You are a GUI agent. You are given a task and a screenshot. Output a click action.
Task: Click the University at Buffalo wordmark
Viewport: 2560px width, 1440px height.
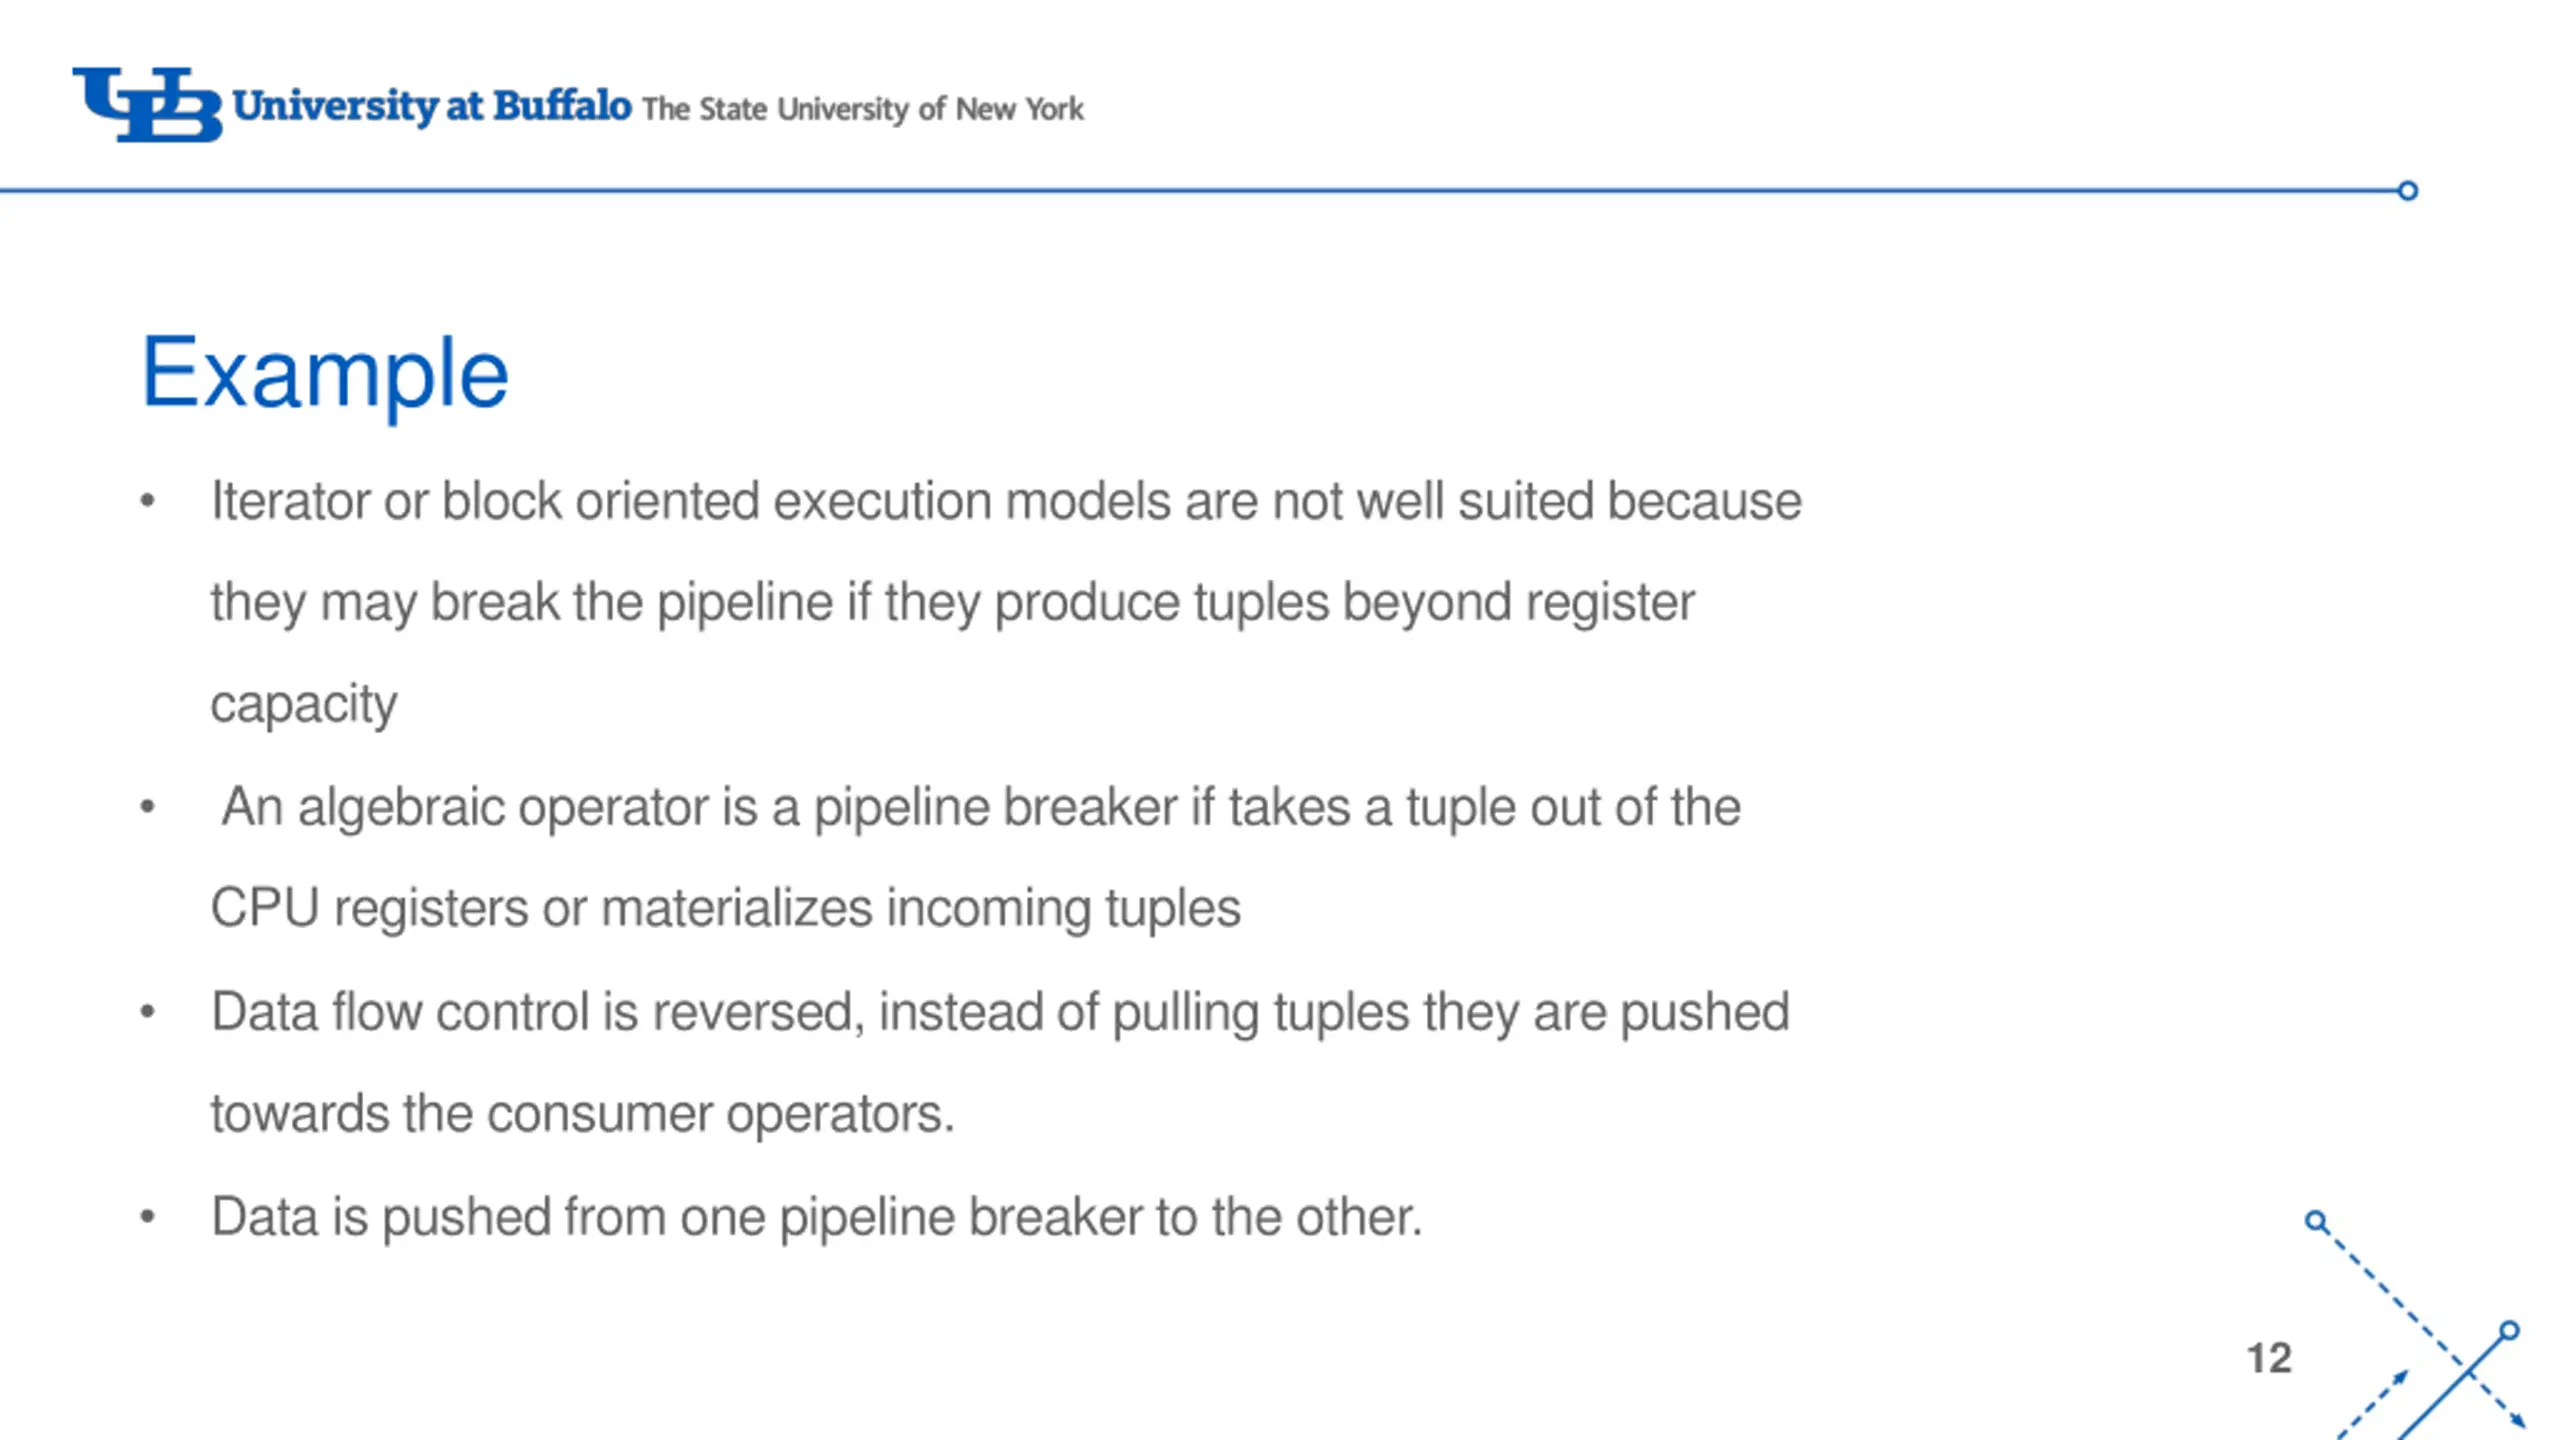click(432, 106)
